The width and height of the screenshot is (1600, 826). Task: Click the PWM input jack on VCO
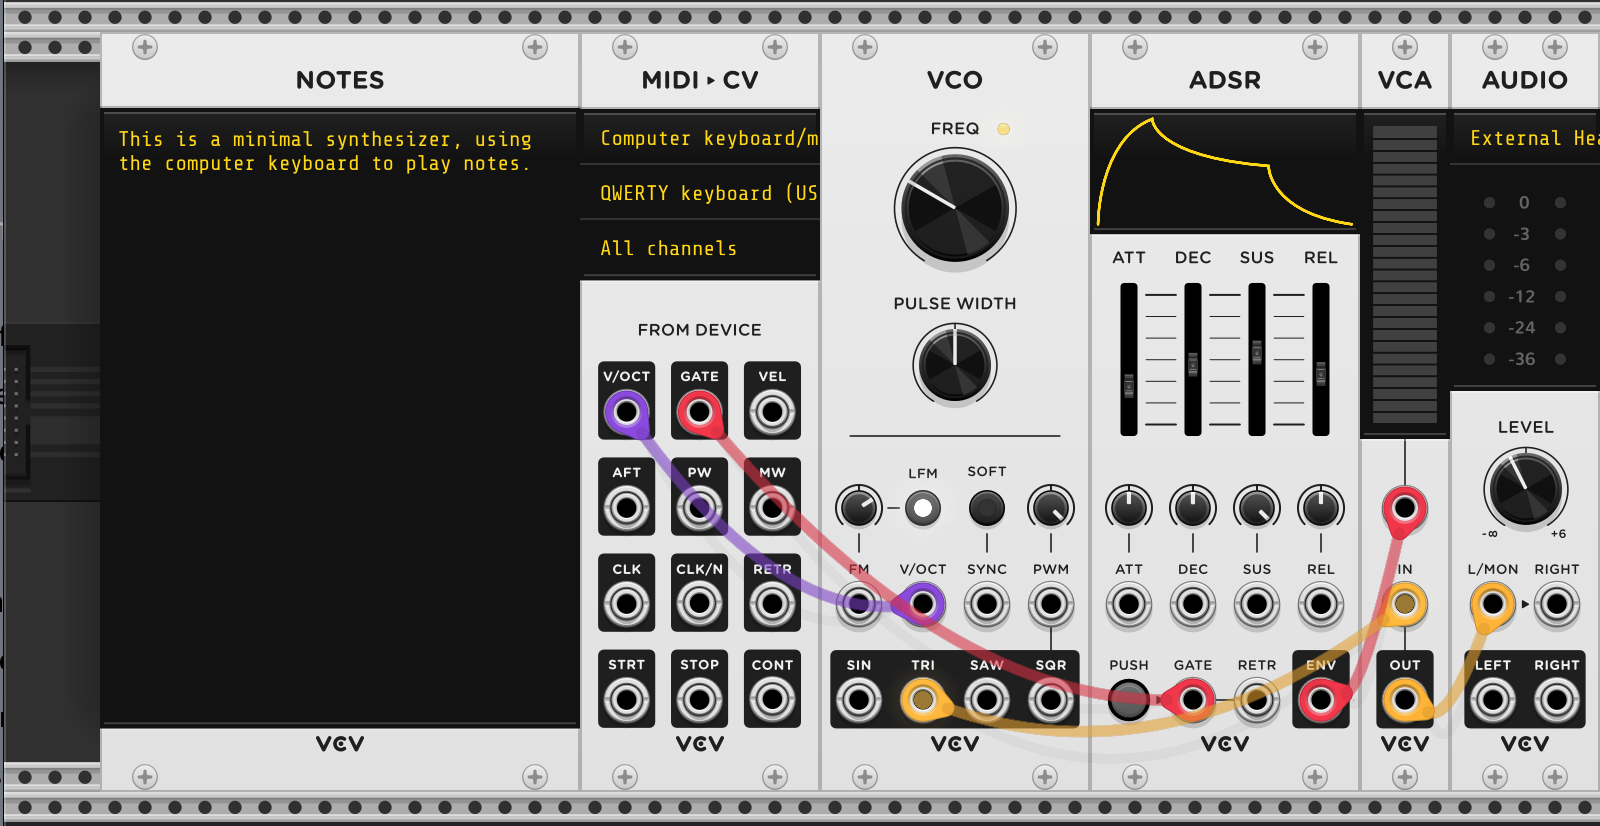pos(1050,604)
